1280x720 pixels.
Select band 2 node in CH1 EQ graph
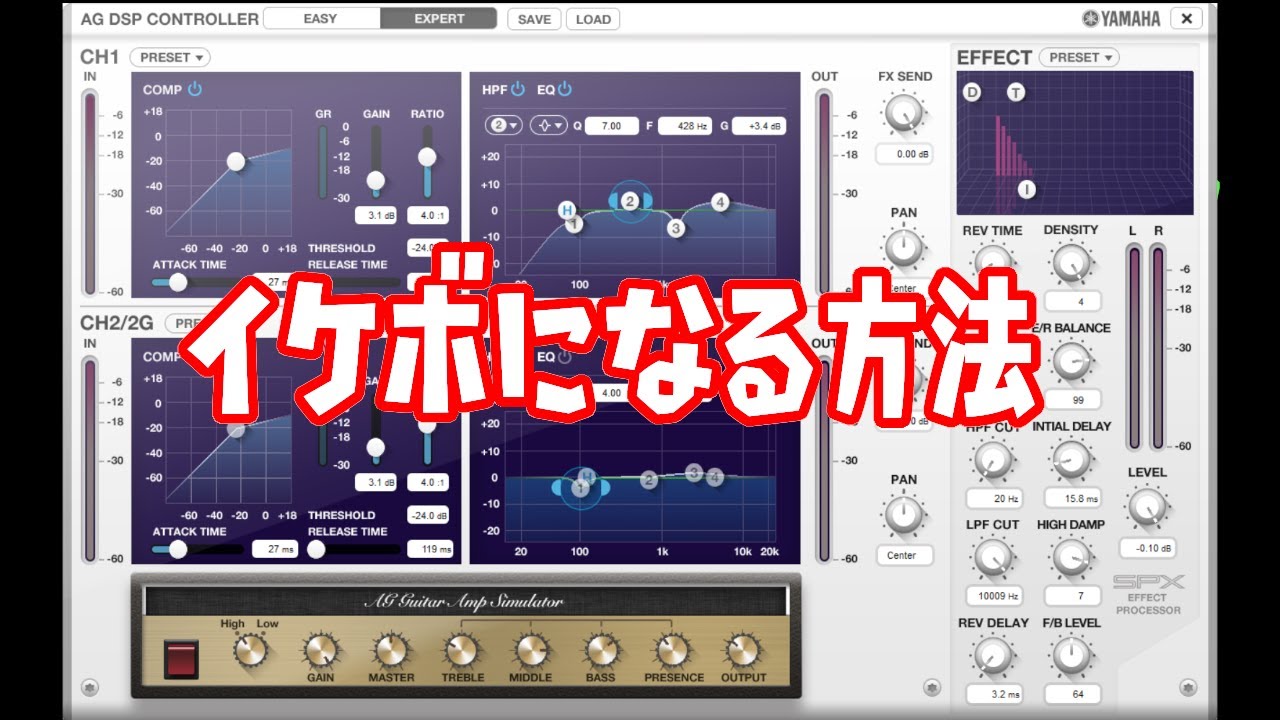(630, 201)
